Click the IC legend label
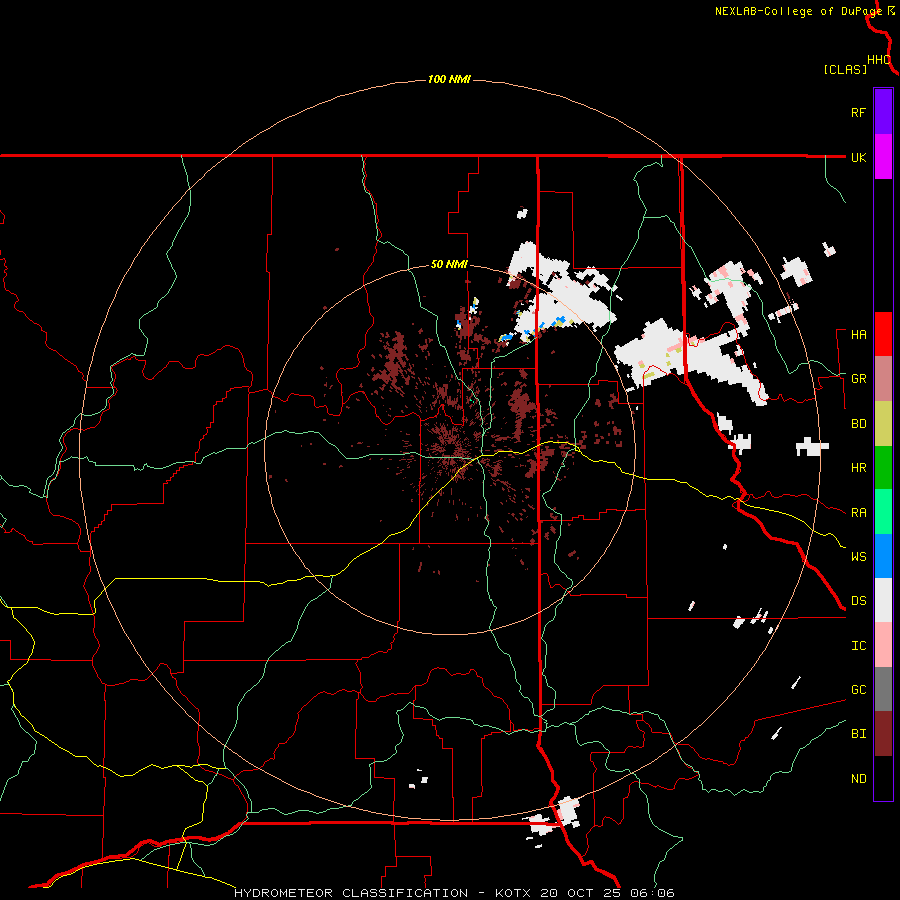Viewport: 900px width, 900px height. pos(858,646)
